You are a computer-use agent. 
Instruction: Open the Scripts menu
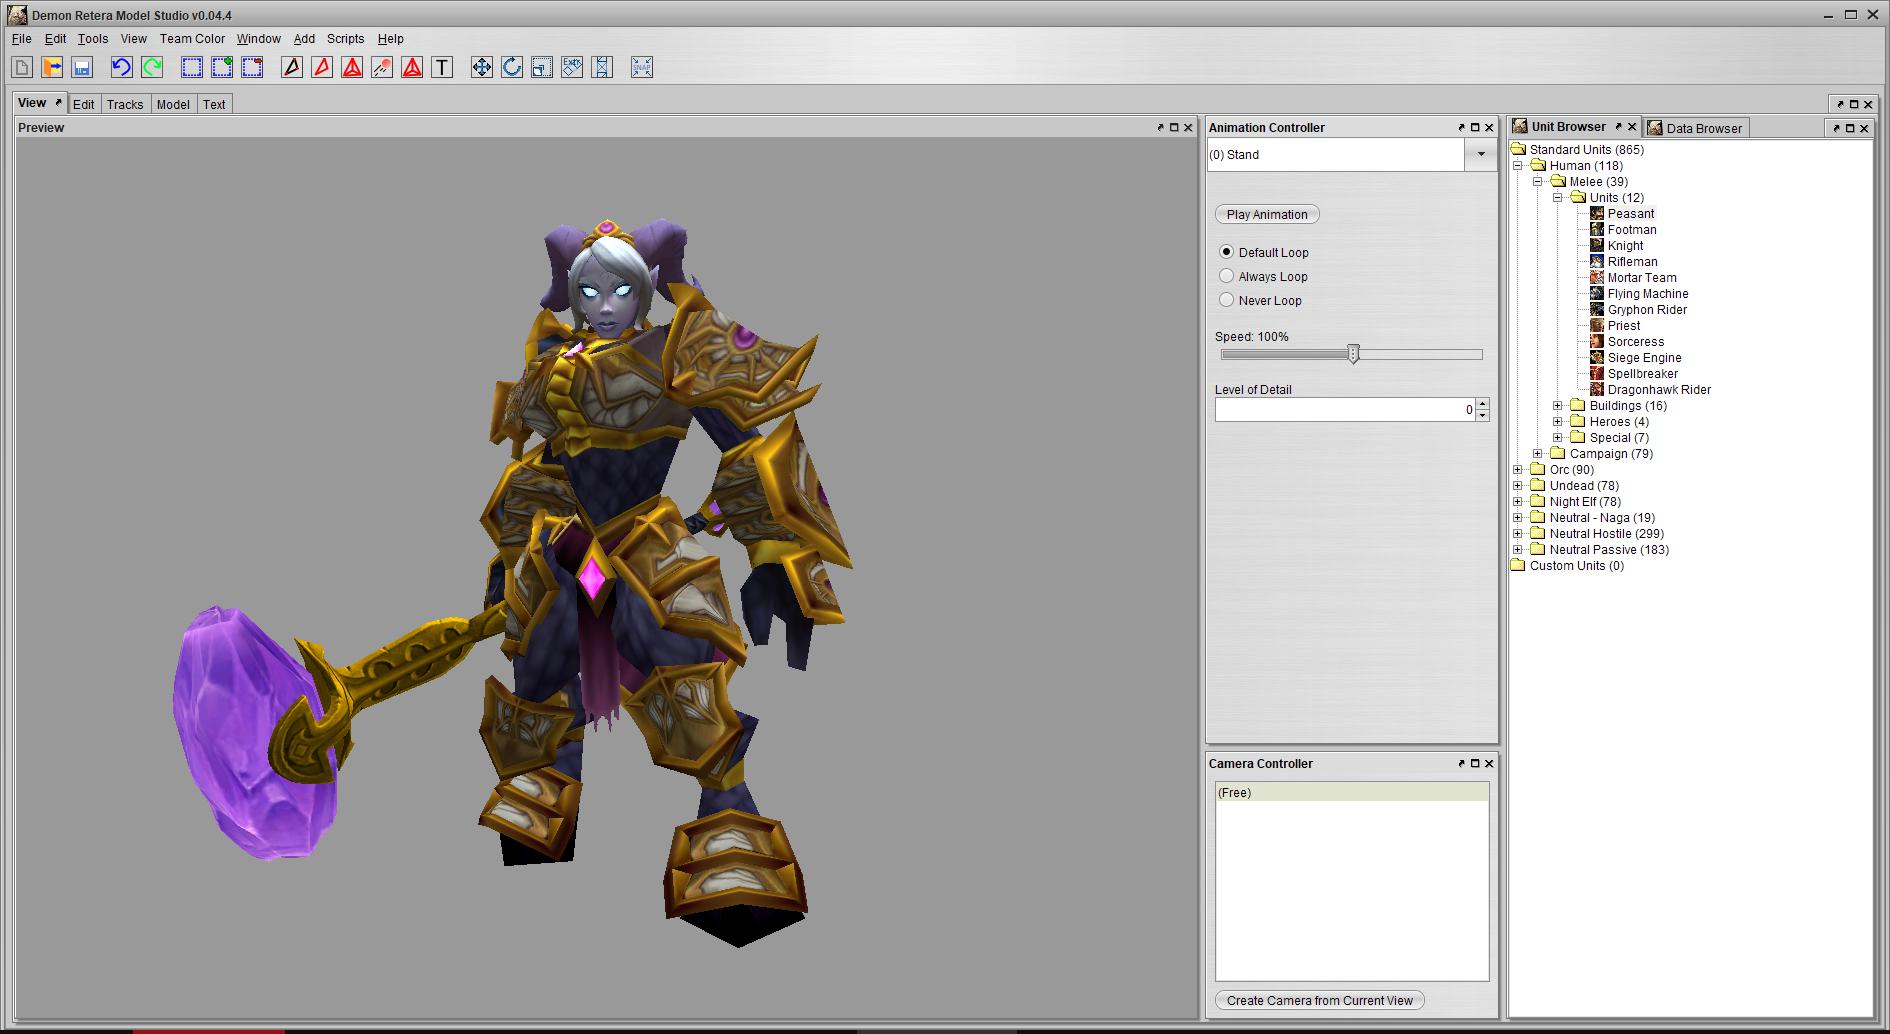(345, 39)
